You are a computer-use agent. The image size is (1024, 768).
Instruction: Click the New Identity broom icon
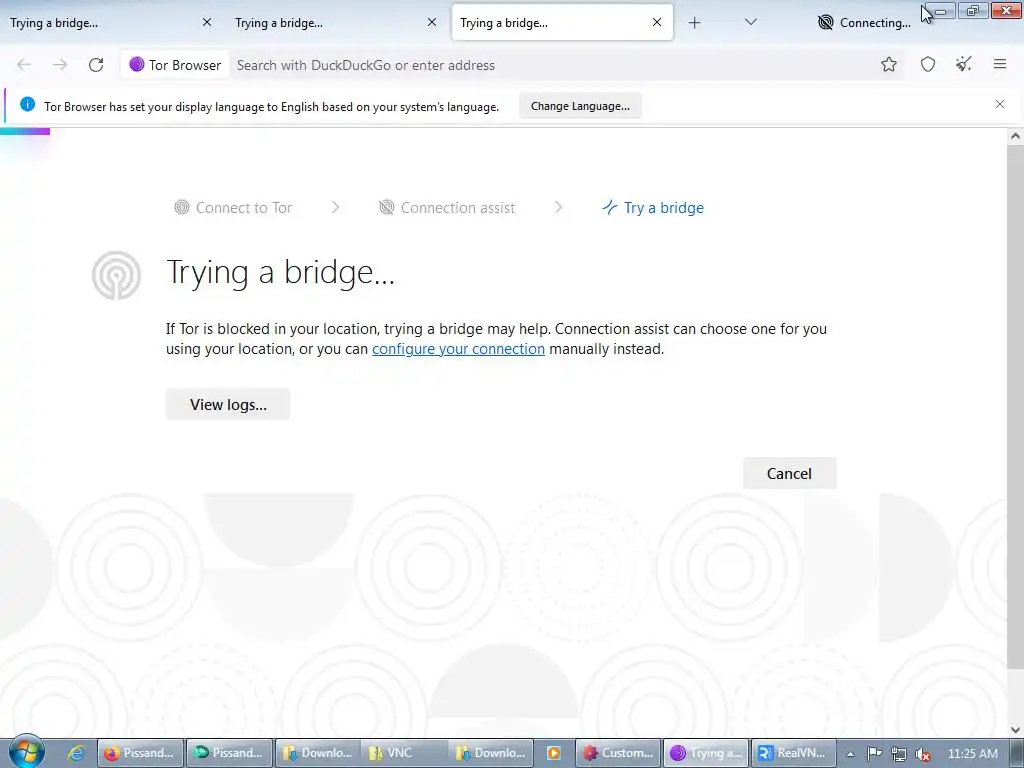coord(964,64)
